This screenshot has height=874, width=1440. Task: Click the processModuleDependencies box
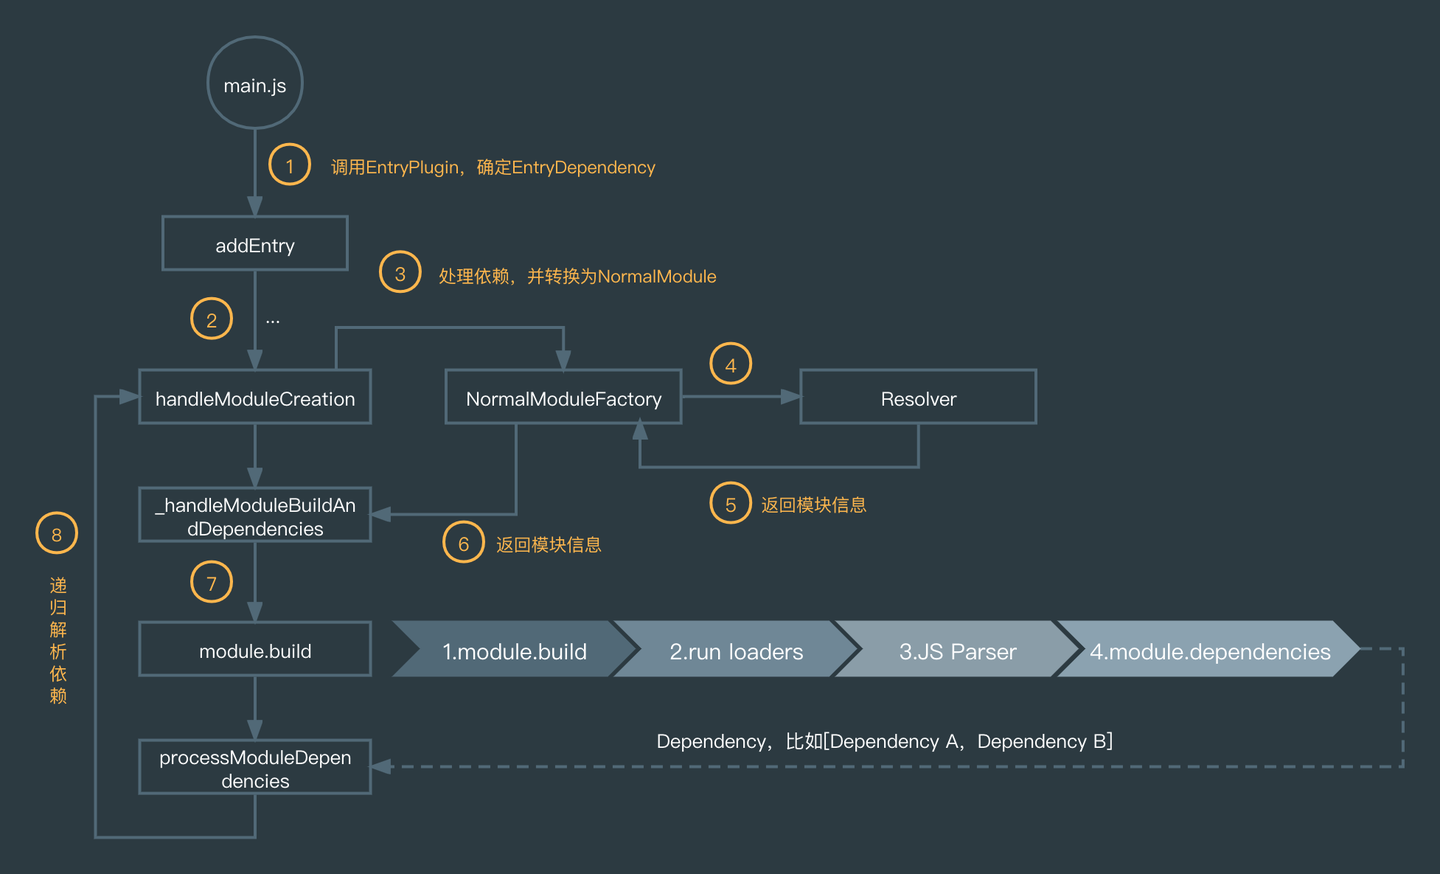tap(255, 768)
